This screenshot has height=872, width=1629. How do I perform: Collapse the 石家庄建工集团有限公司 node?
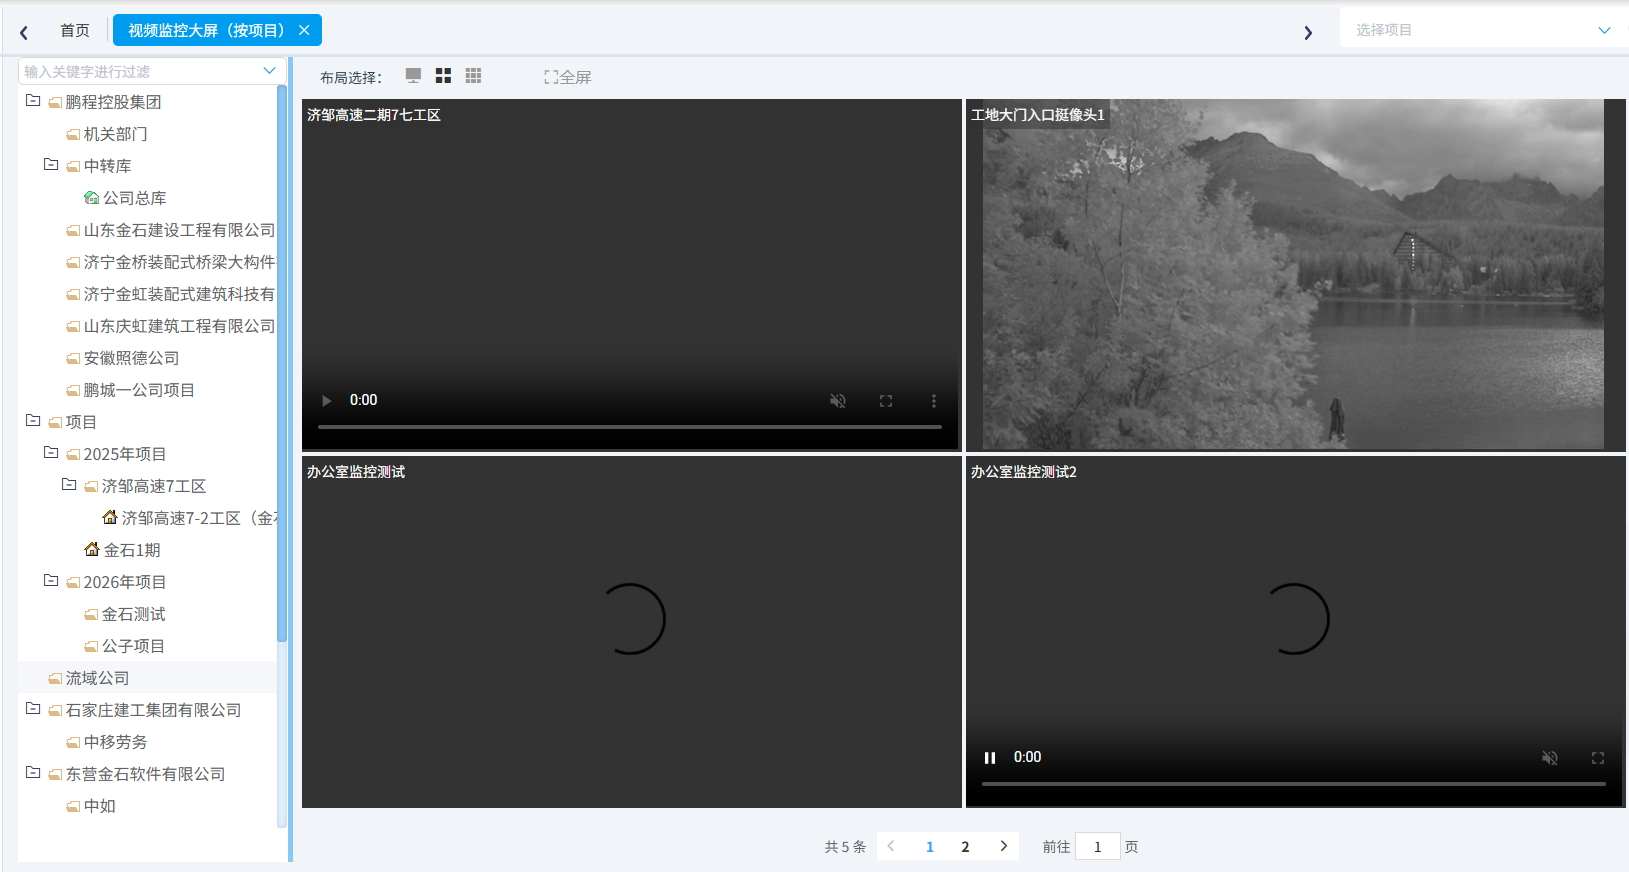[33, 709]
